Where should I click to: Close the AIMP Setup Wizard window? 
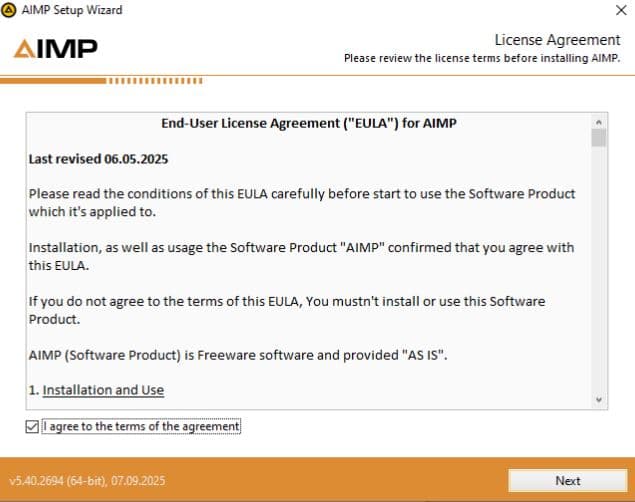pyautogui.click(x=618, y=11)
